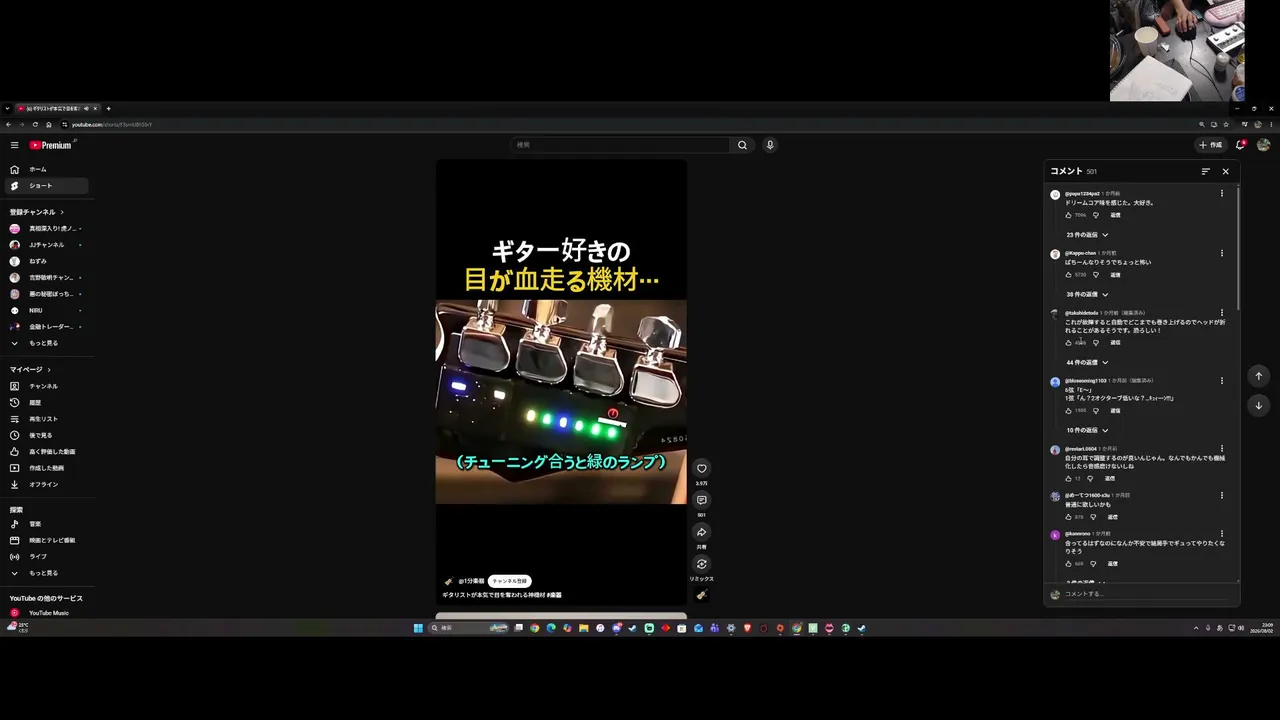
Task: Open ホーム in the sidebar
Action: [x=48, y=169]
